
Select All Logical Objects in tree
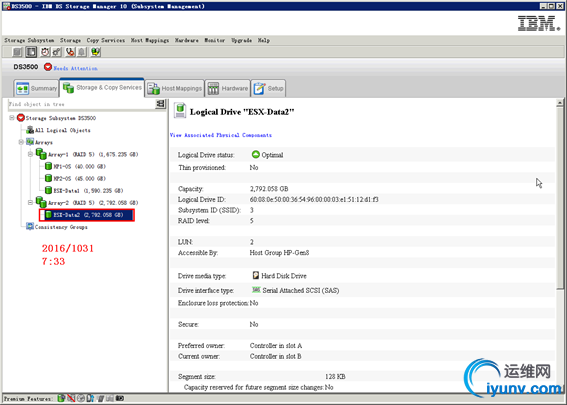[63, 130]
